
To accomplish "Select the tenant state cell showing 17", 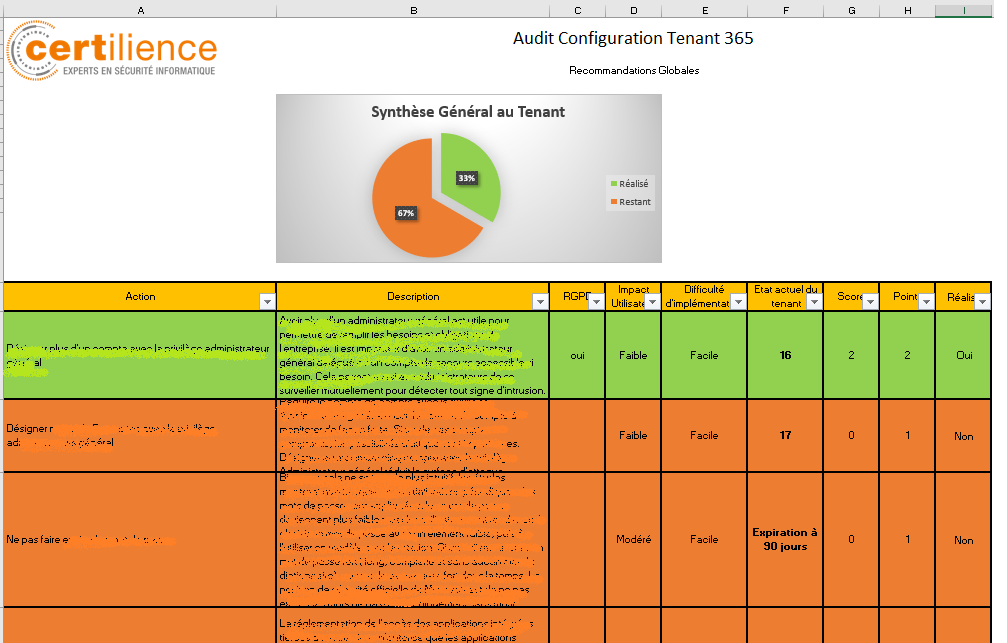I will (x=785, y=436).
